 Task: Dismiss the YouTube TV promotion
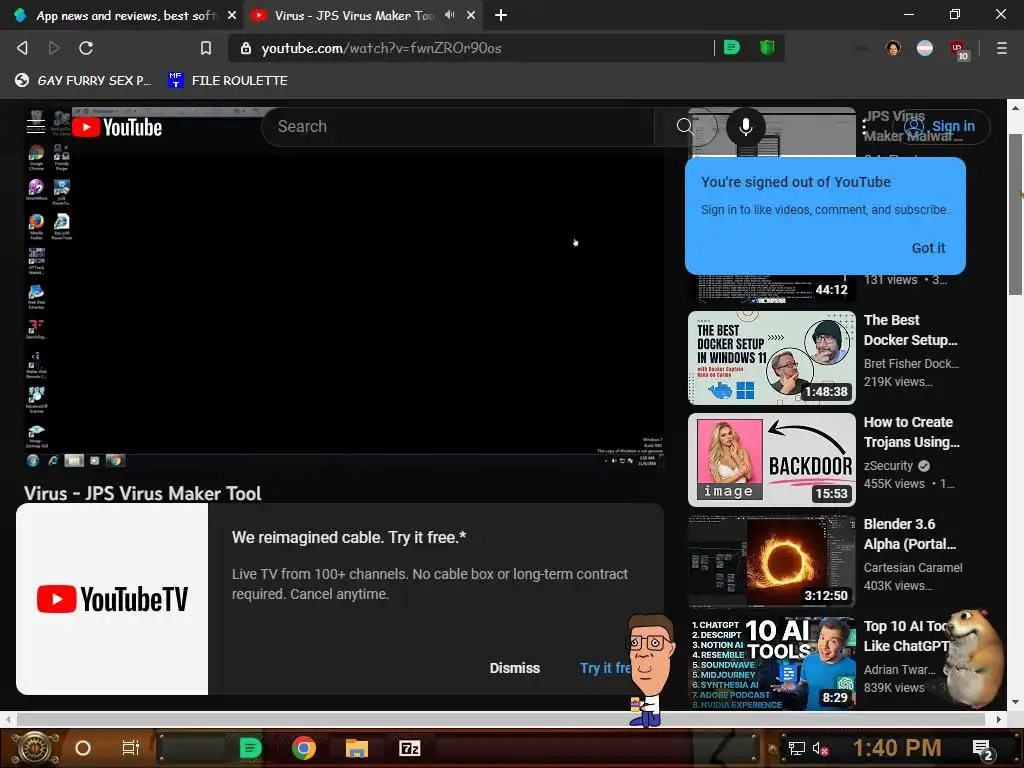(x=515, y=668)
